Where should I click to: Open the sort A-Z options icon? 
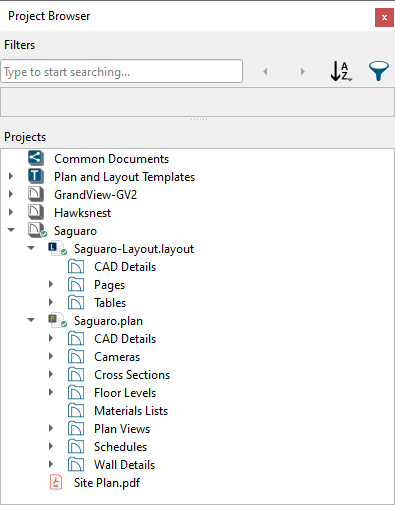(x=341, y=71)
